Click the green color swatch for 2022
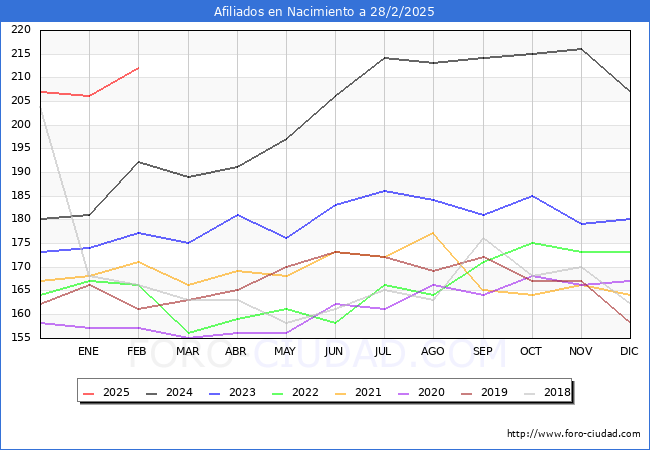Image resolution: width=650 pixels, height=450 pixels. tap(278, 393)
